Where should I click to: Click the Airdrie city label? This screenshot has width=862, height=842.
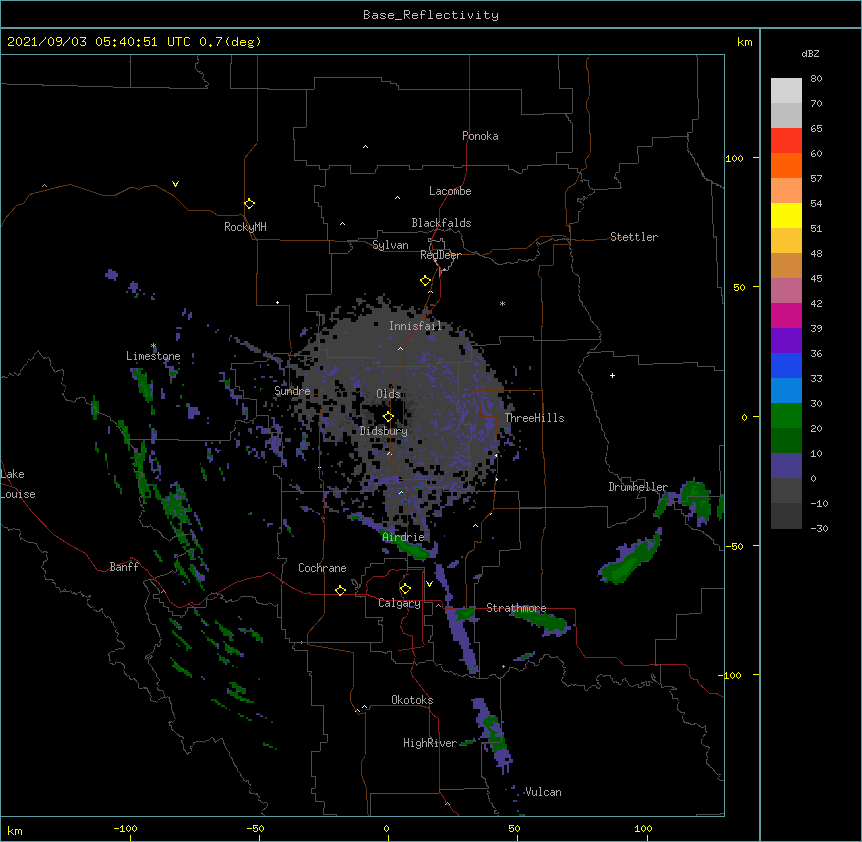(404, 537)
